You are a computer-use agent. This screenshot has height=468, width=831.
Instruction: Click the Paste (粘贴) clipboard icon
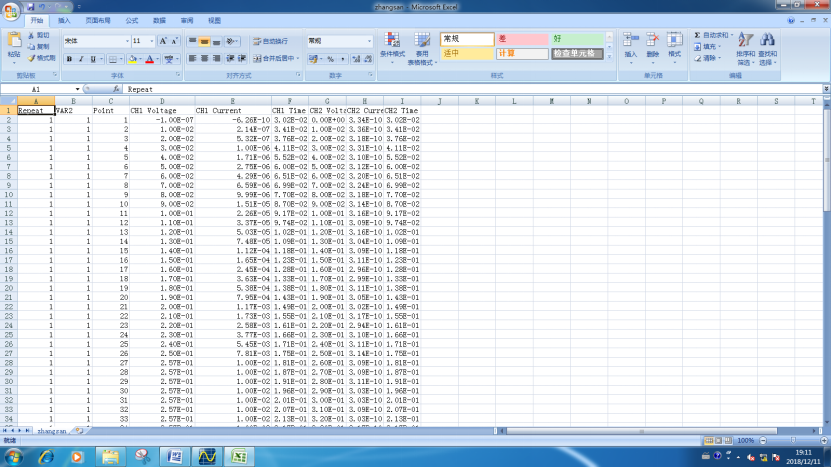[14, 40]
